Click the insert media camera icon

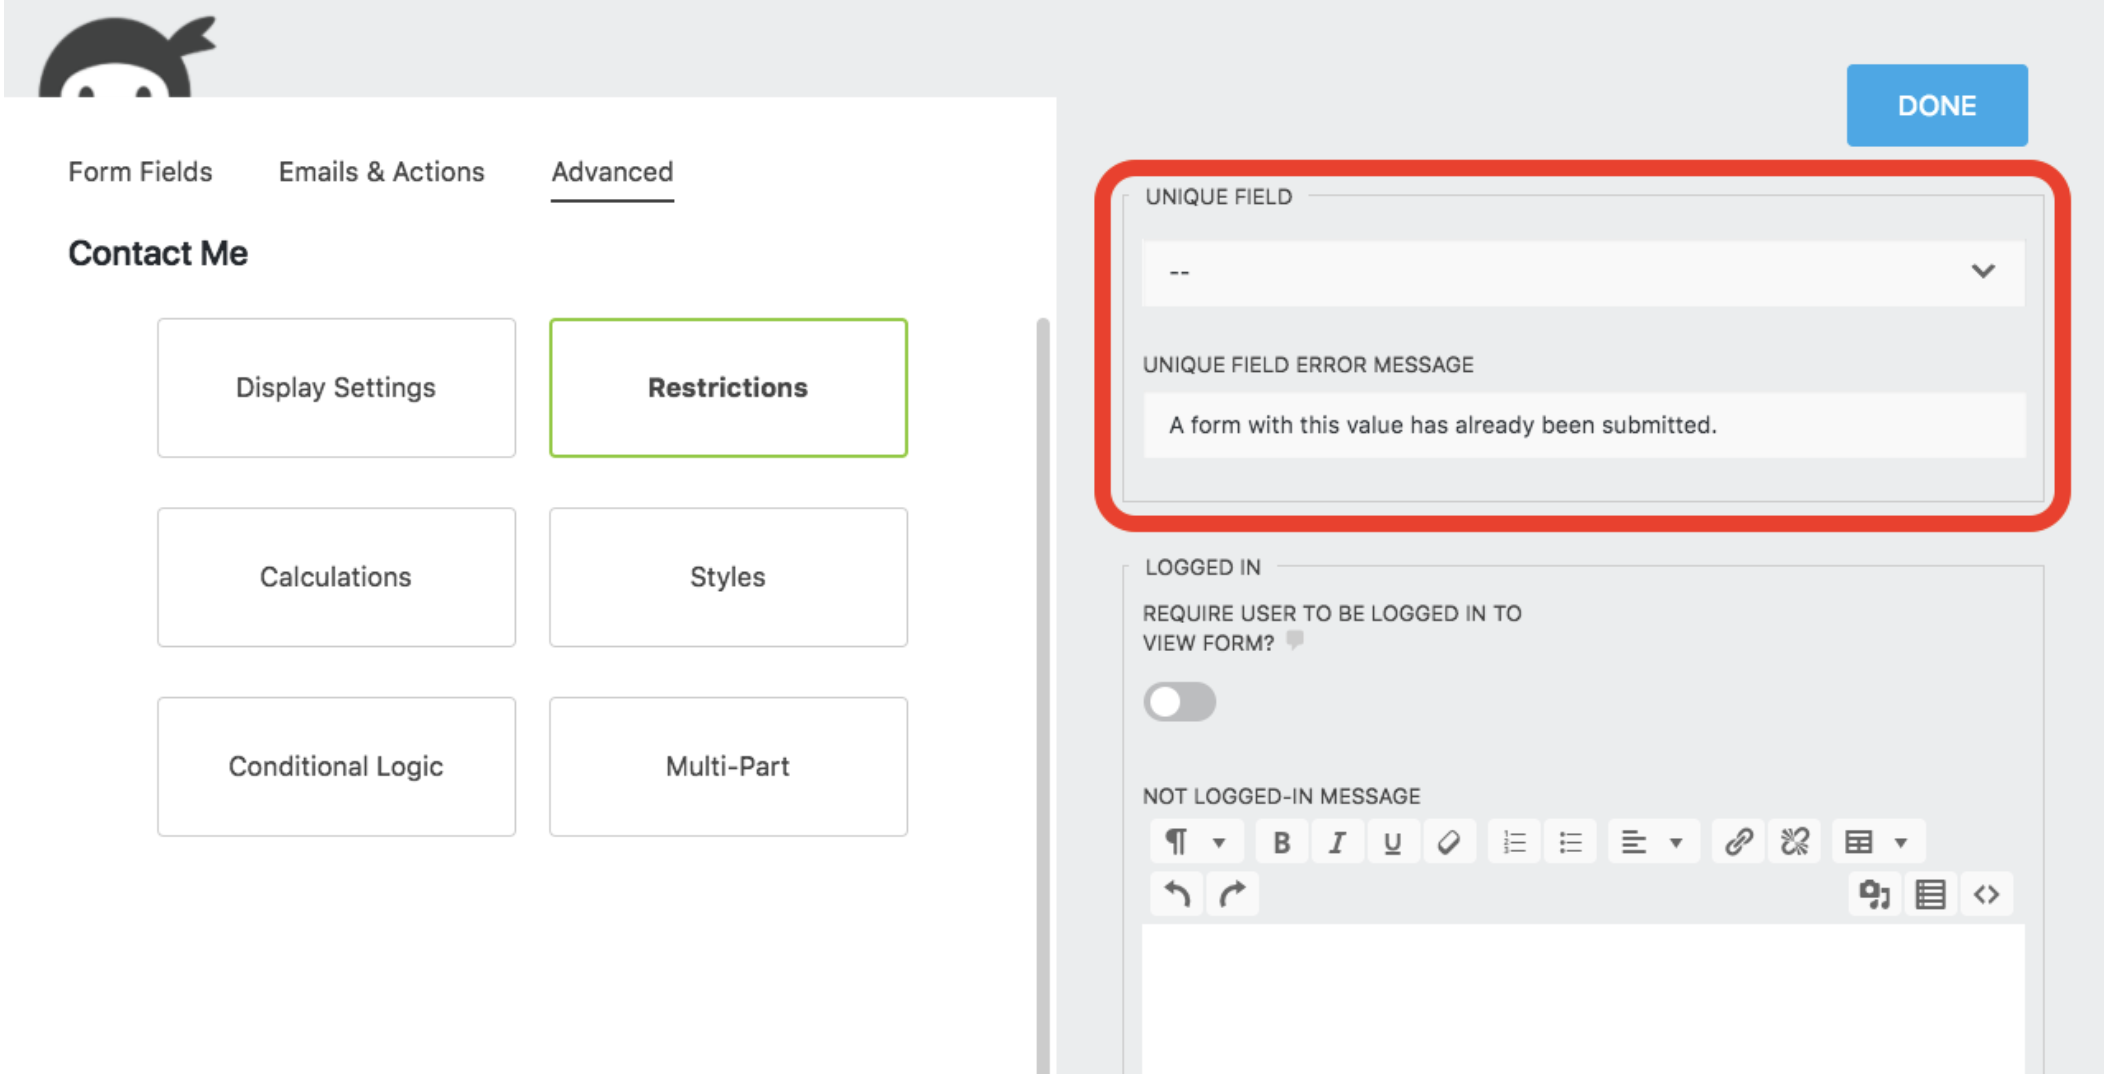pyautogui.click(x=1874, y=895)
